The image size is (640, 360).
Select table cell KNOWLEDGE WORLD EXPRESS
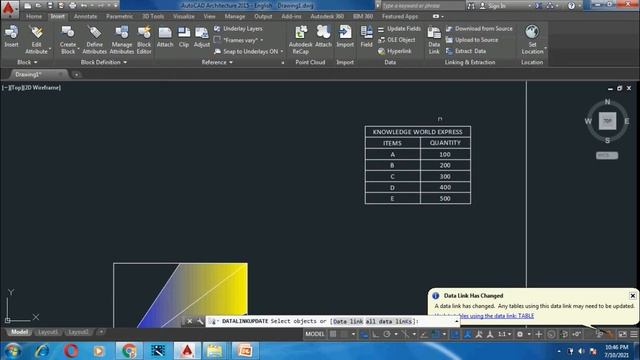(x=418, y=132)
